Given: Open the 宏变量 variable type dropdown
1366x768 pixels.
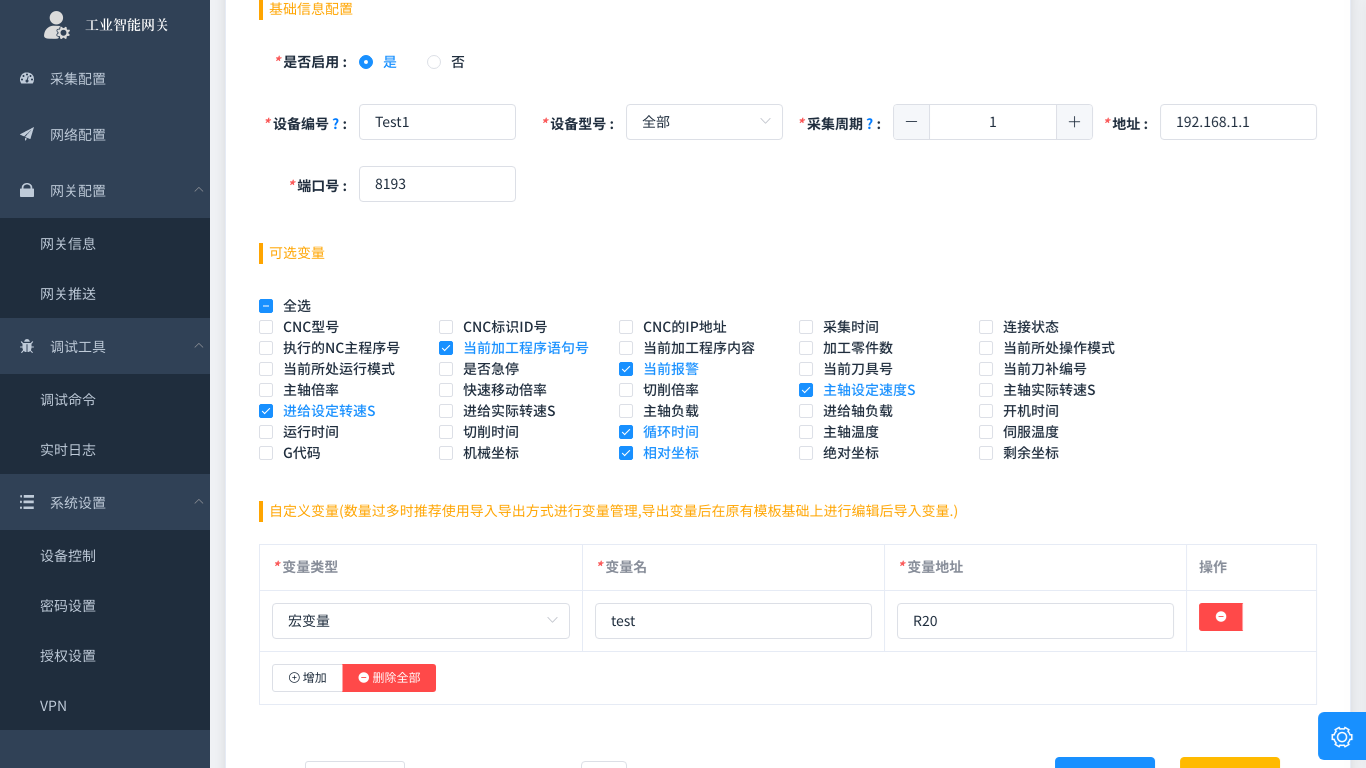Looking at the screenshot, I should (421, 621).
